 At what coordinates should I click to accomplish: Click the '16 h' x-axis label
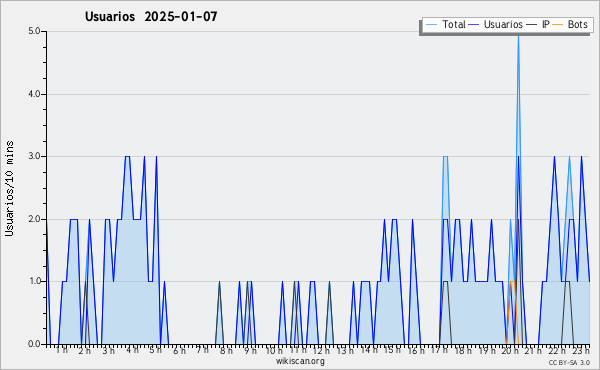416,350
